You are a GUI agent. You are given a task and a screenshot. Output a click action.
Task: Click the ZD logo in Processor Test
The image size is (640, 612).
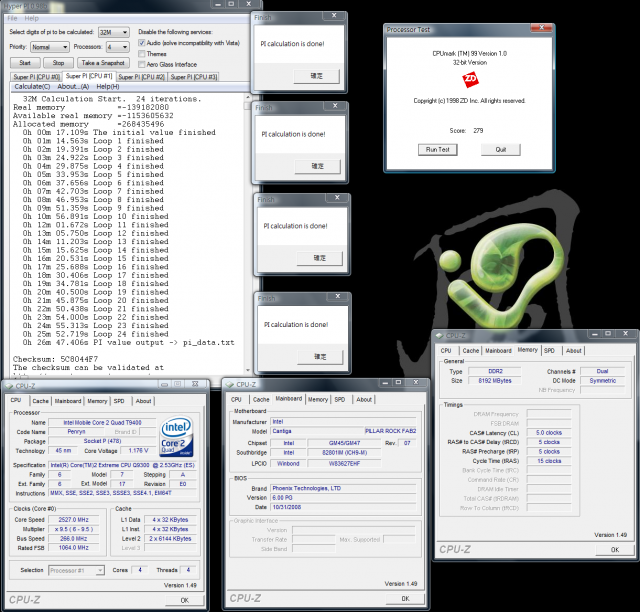tap(470, 79)
